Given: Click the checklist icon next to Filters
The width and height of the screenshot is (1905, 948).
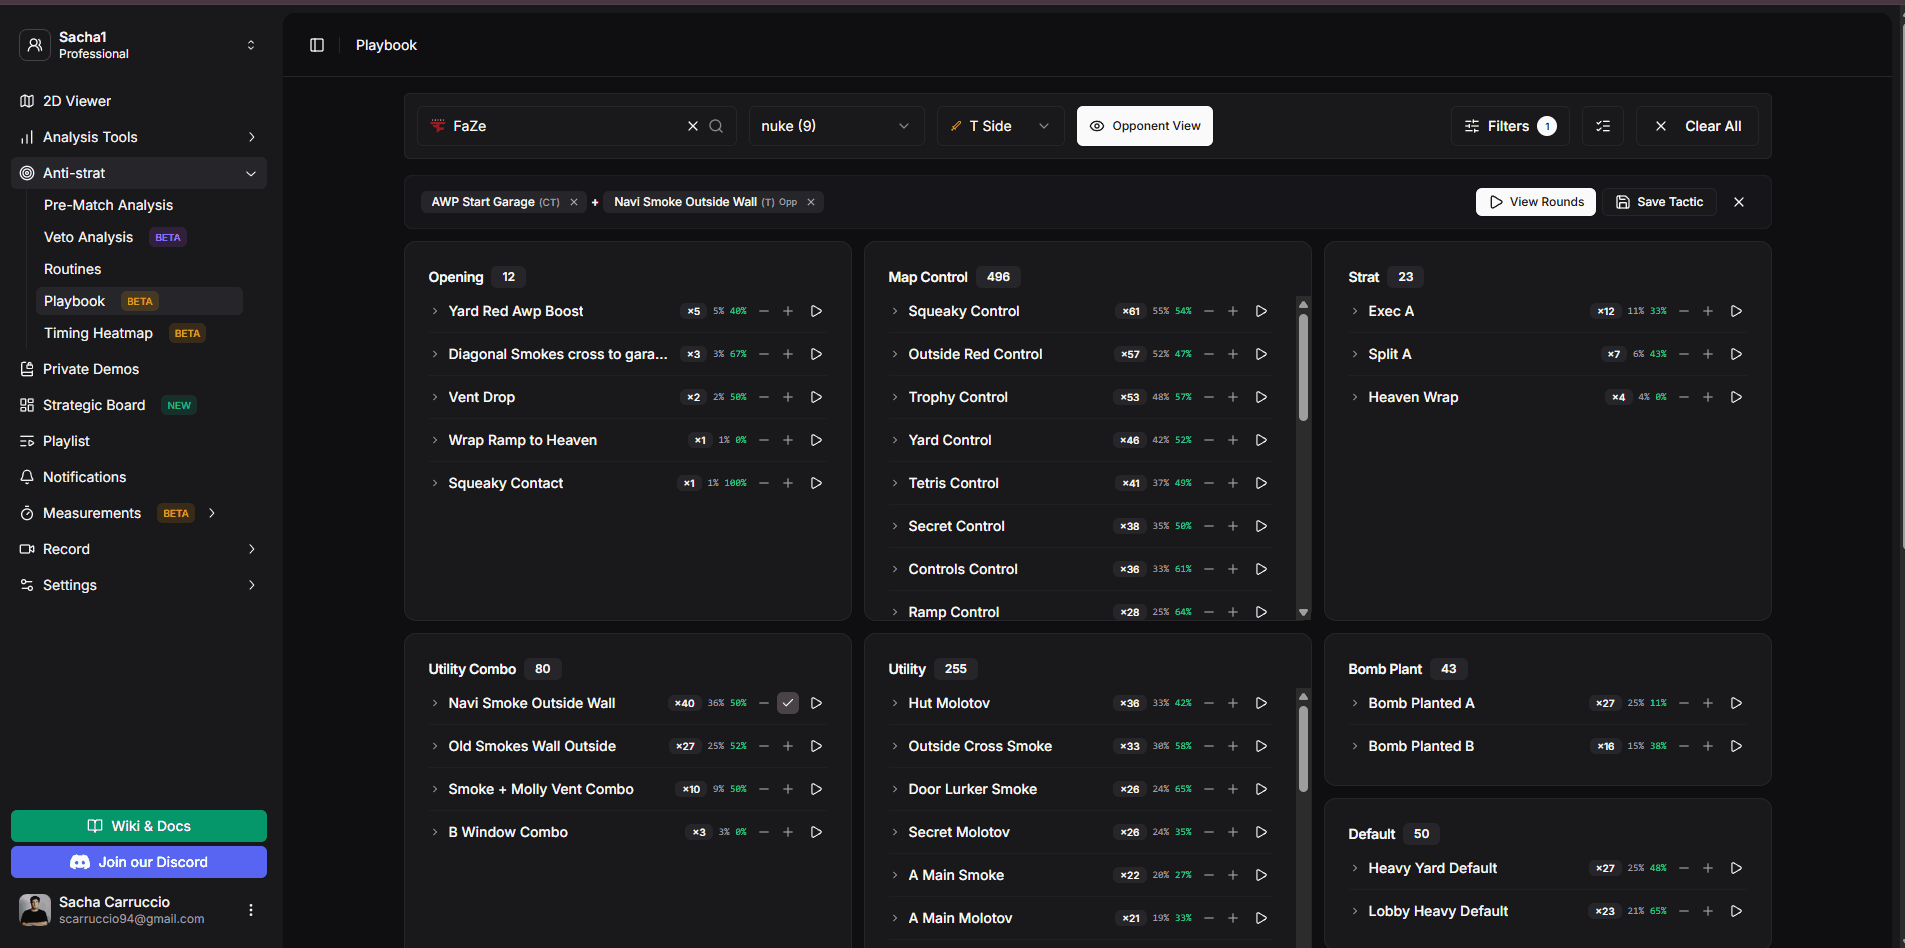Looking at the screenshot, I should click(x=1603, y=126).
